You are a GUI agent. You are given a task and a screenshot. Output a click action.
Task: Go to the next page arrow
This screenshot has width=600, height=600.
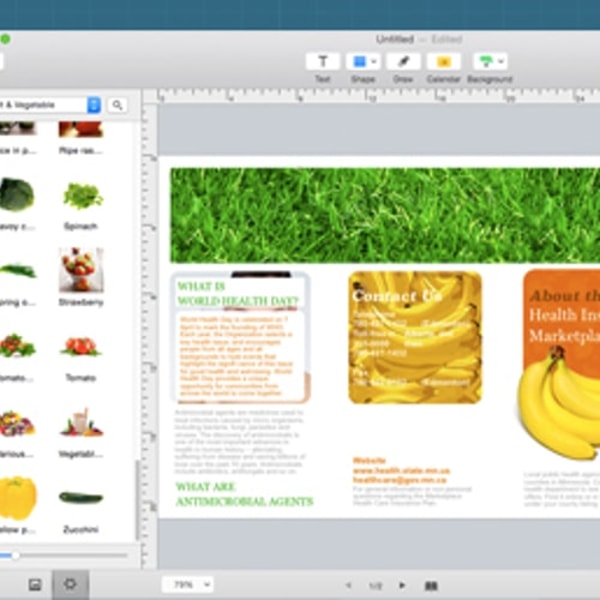(x=402, y=585)
